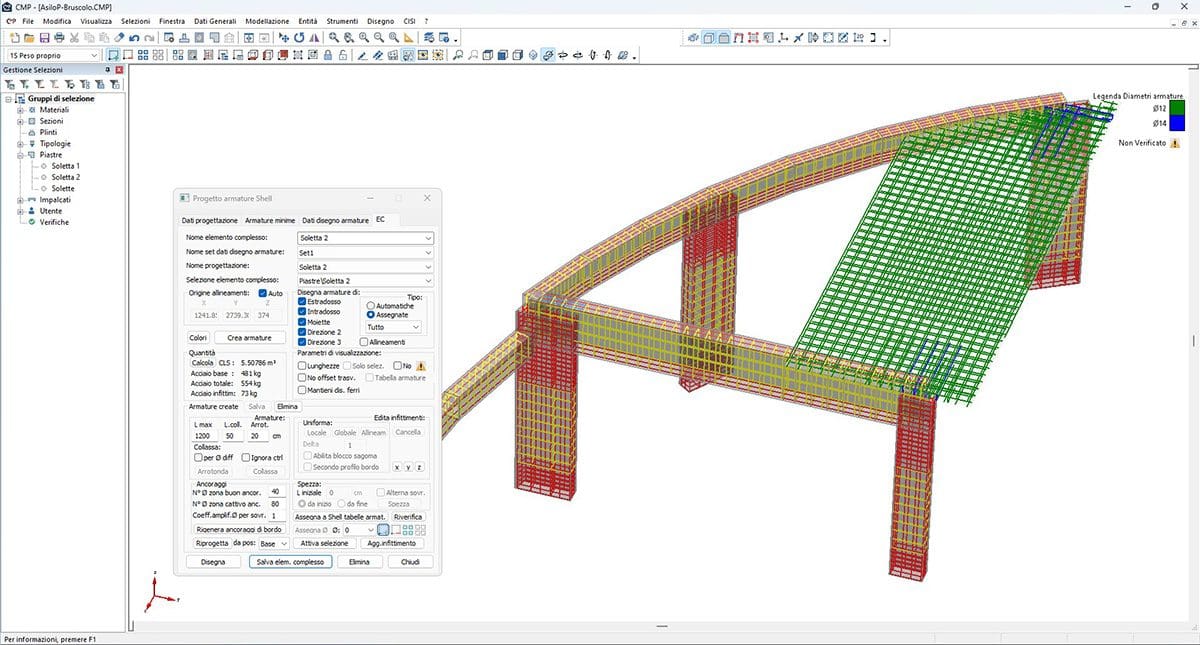
Task: Expand the Impalcati tree node
Action: pyautogui.click(x=19, y=200)
